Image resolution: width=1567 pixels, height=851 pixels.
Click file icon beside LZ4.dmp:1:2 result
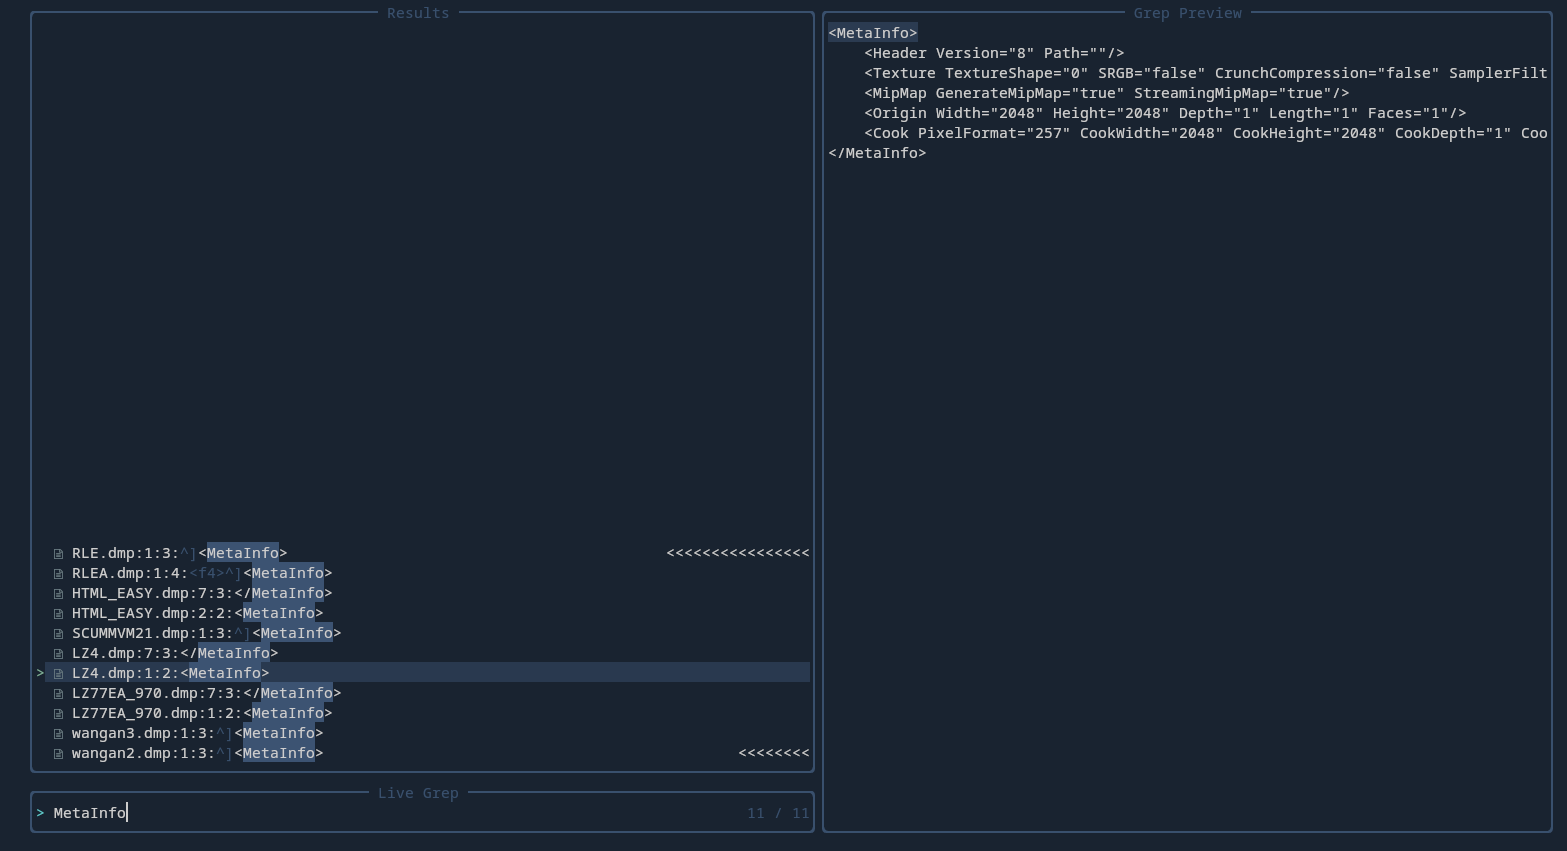pyautogui.click(x=59, y=673)
